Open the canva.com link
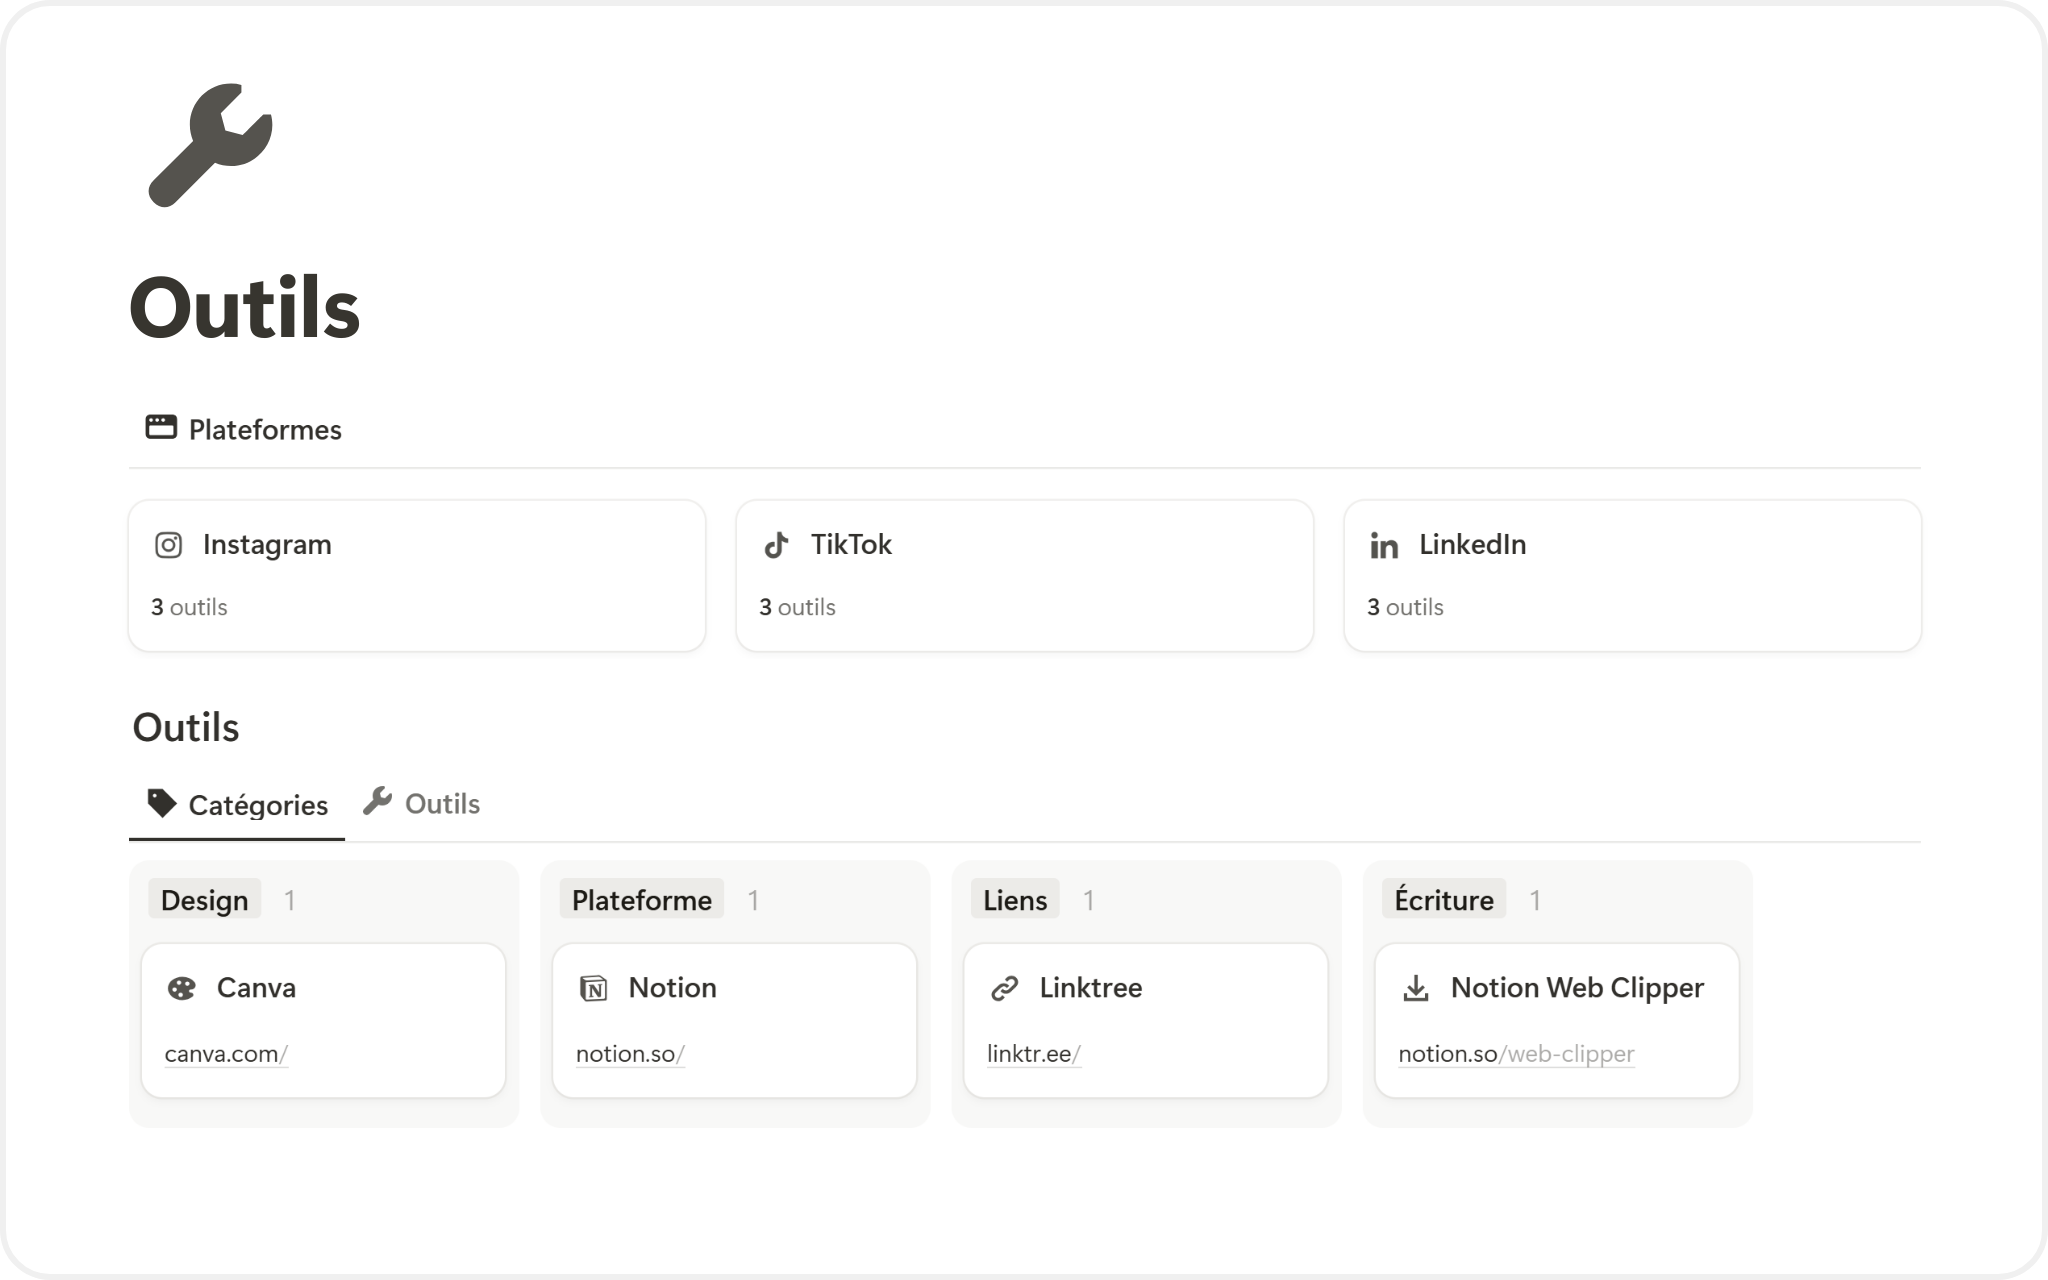Screen dimensions: 2048x1280 [226, 1054]
